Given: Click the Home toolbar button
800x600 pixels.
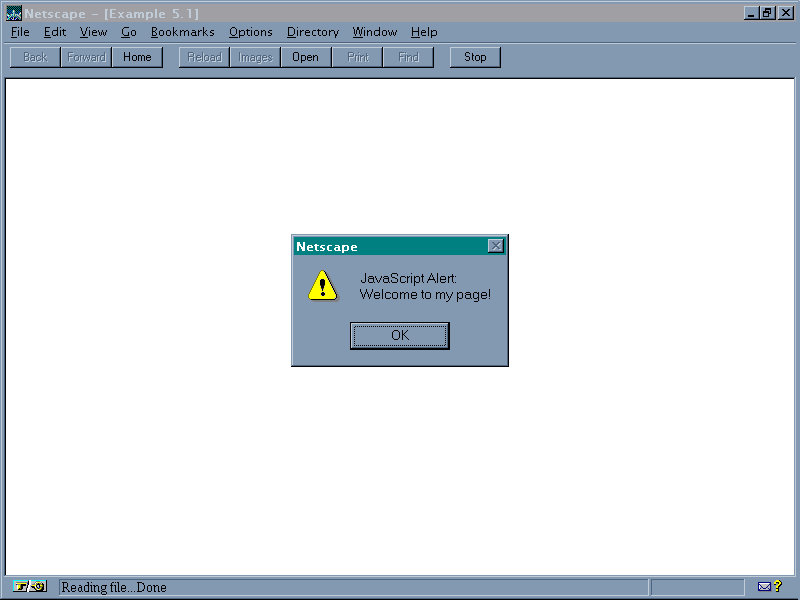Looking at the screenshot, I should click(137, 57).
